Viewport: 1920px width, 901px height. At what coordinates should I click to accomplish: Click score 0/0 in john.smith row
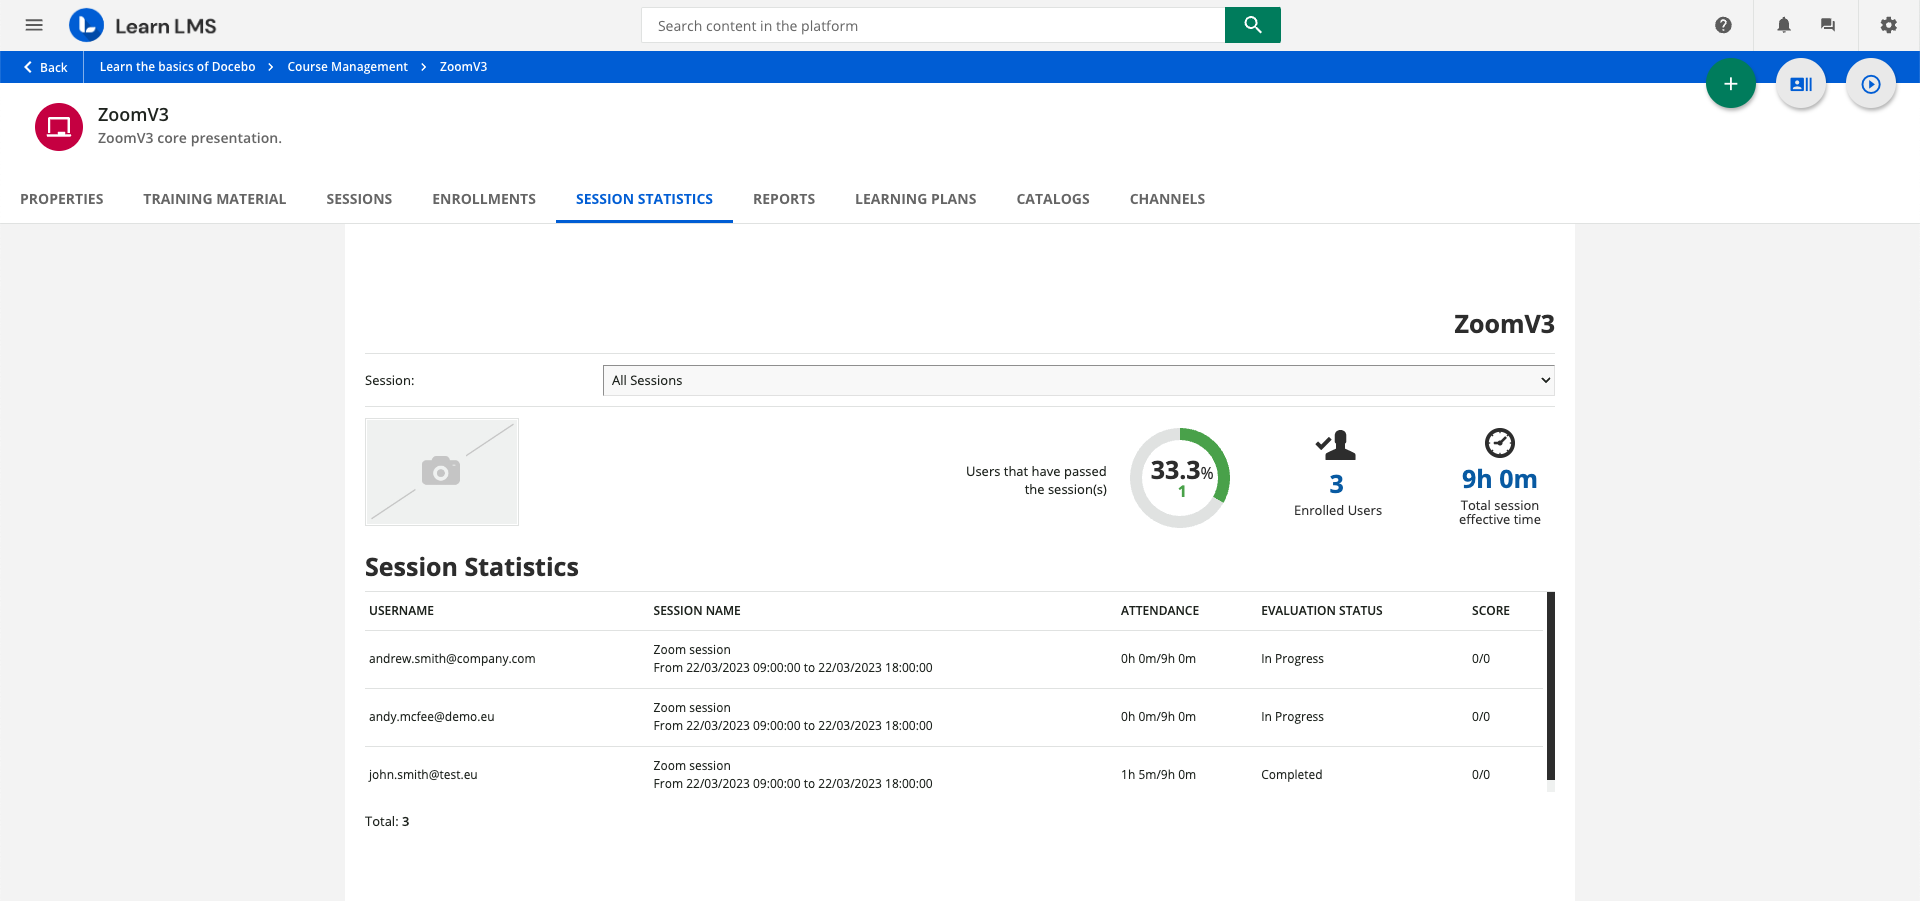click(1481, 775)
